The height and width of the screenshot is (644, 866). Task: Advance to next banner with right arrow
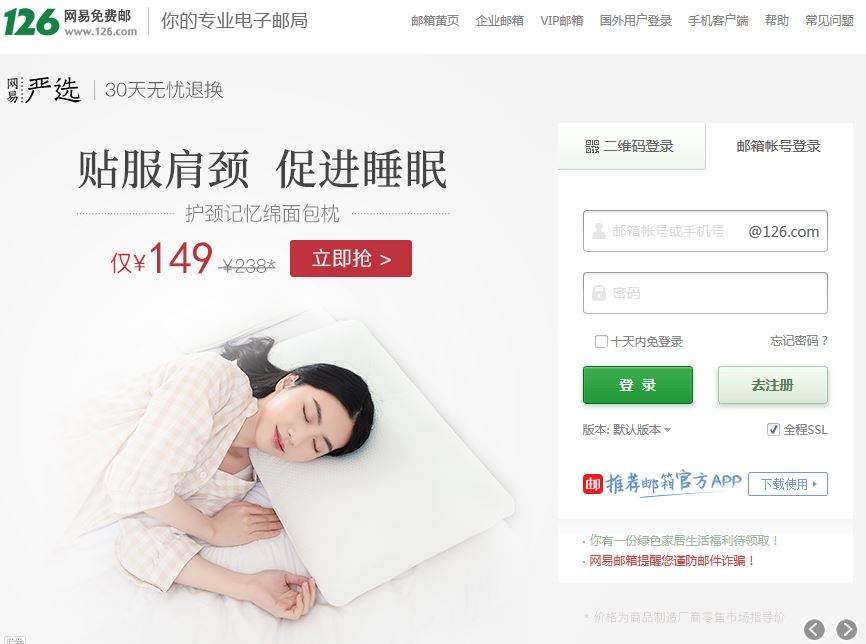point(847,629)
